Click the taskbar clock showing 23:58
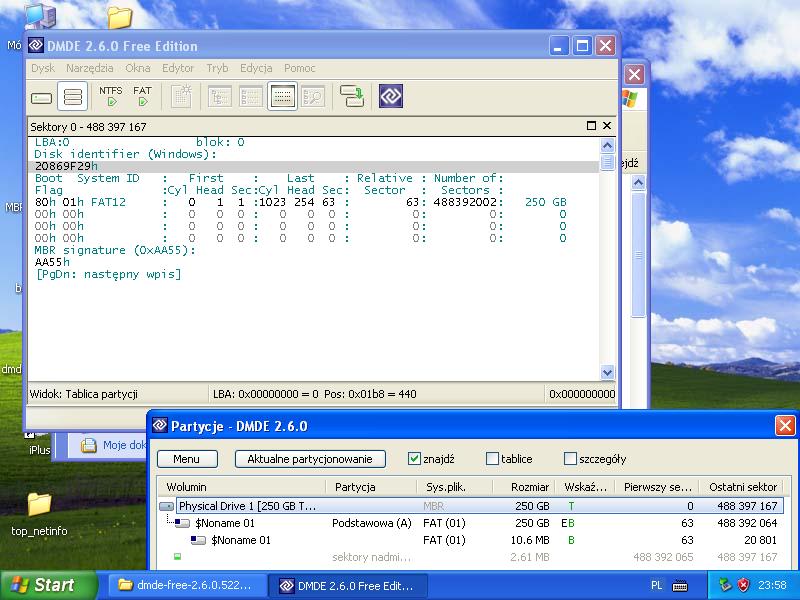The height and width of the screenshot is (600, 800). pos(772,585)
